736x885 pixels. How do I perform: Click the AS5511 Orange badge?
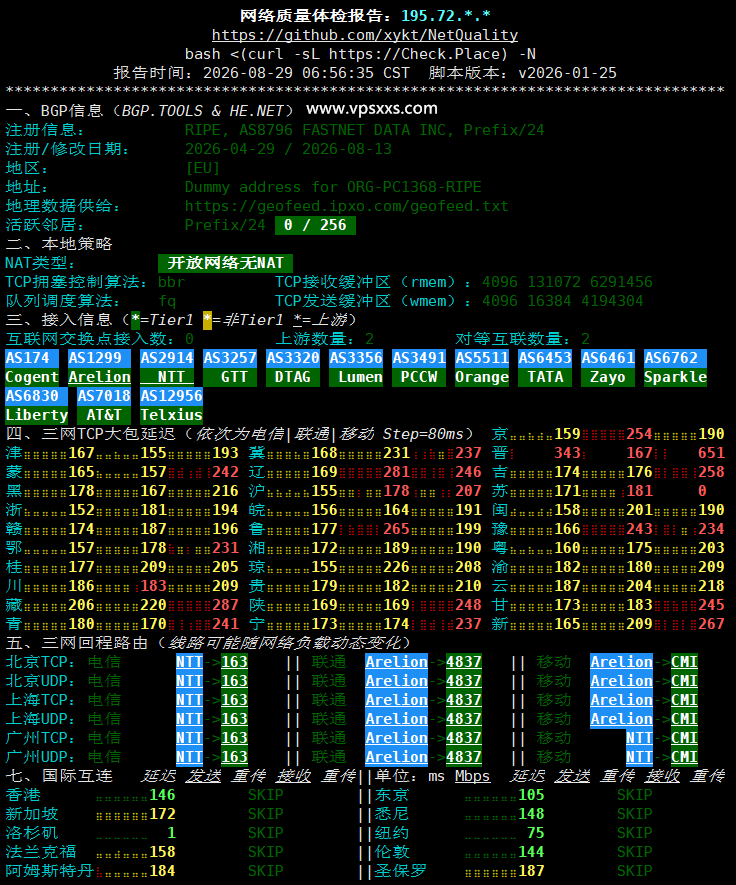(482, 367)
